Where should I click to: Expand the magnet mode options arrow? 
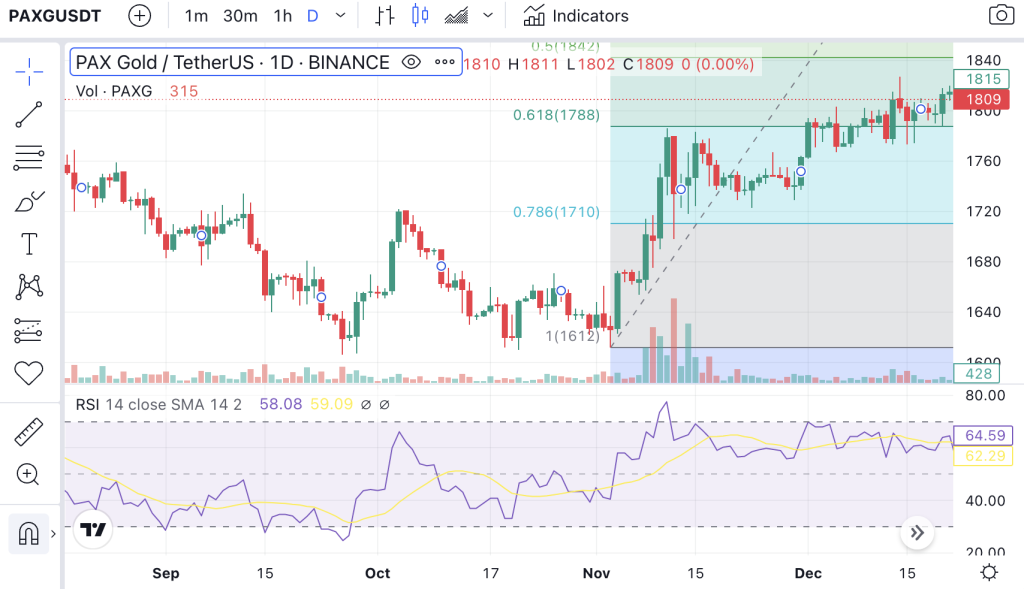(x=54, y=534)
